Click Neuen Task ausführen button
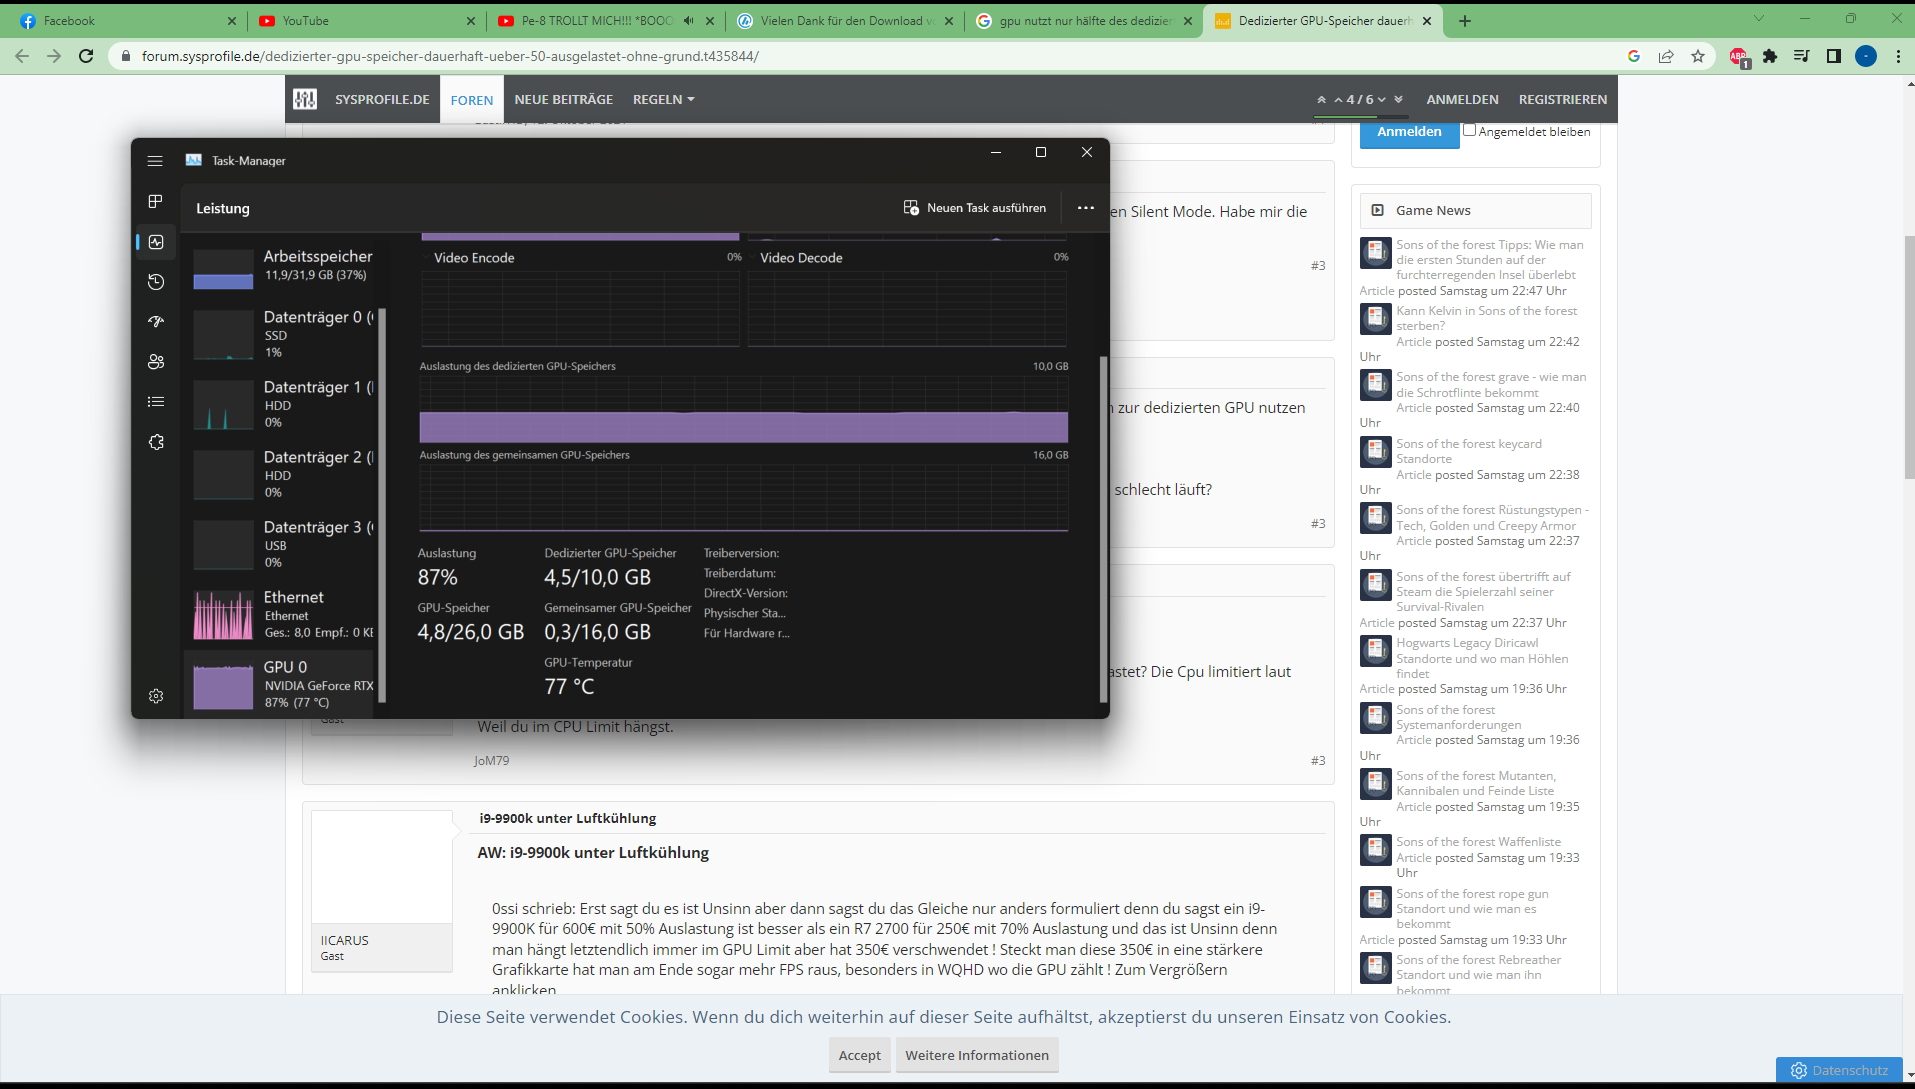1915x1089 pixels. point(975,208)
